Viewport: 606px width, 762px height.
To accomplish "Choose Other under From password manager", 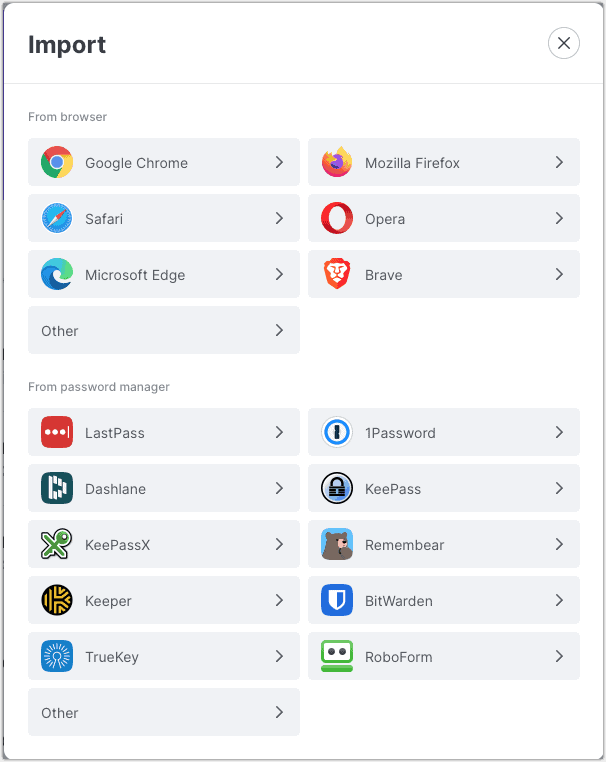I will (164, 712).
